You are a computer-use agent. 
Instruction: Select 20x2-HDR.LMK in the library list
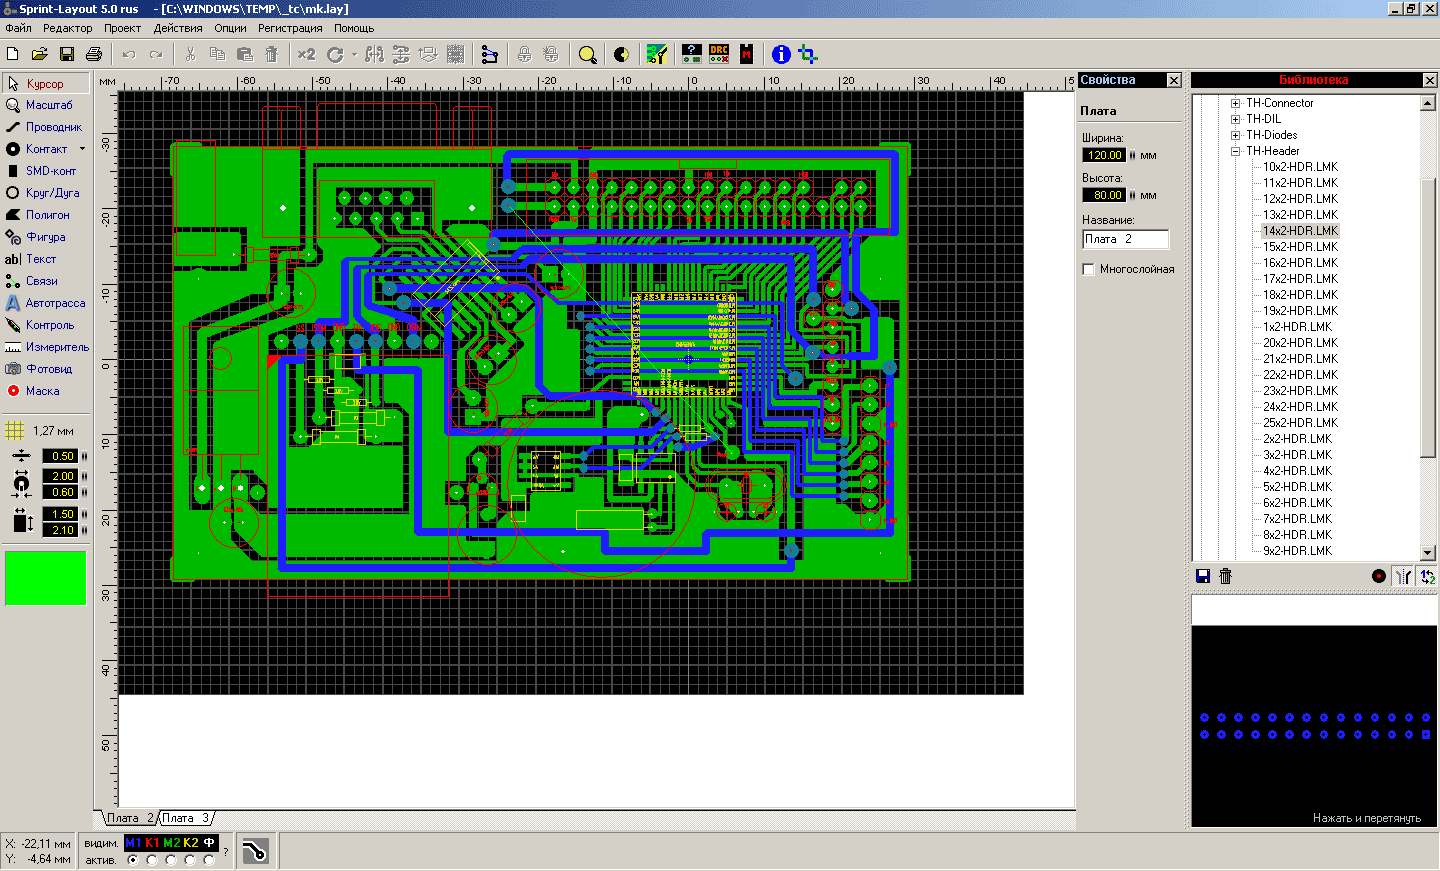point(1300,343)
